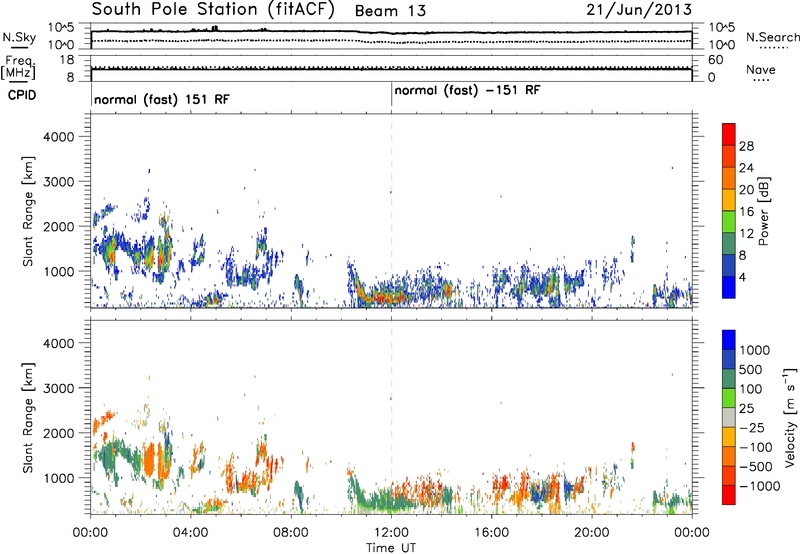
Task: Click the '20:00' time axis label
Action: click(x=592, y=533)
